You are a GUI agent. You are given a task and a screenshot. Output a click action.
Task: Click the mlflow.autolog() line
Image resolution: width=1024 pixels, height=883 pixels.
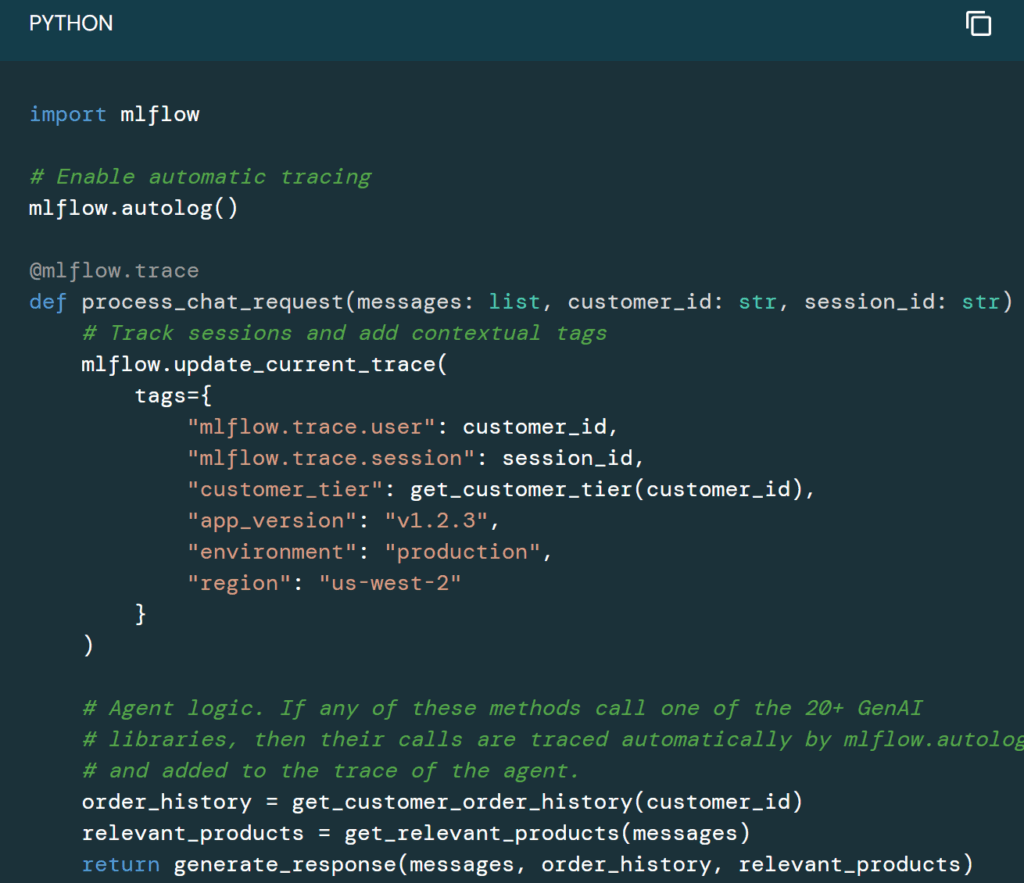click(x=134, y=208)
